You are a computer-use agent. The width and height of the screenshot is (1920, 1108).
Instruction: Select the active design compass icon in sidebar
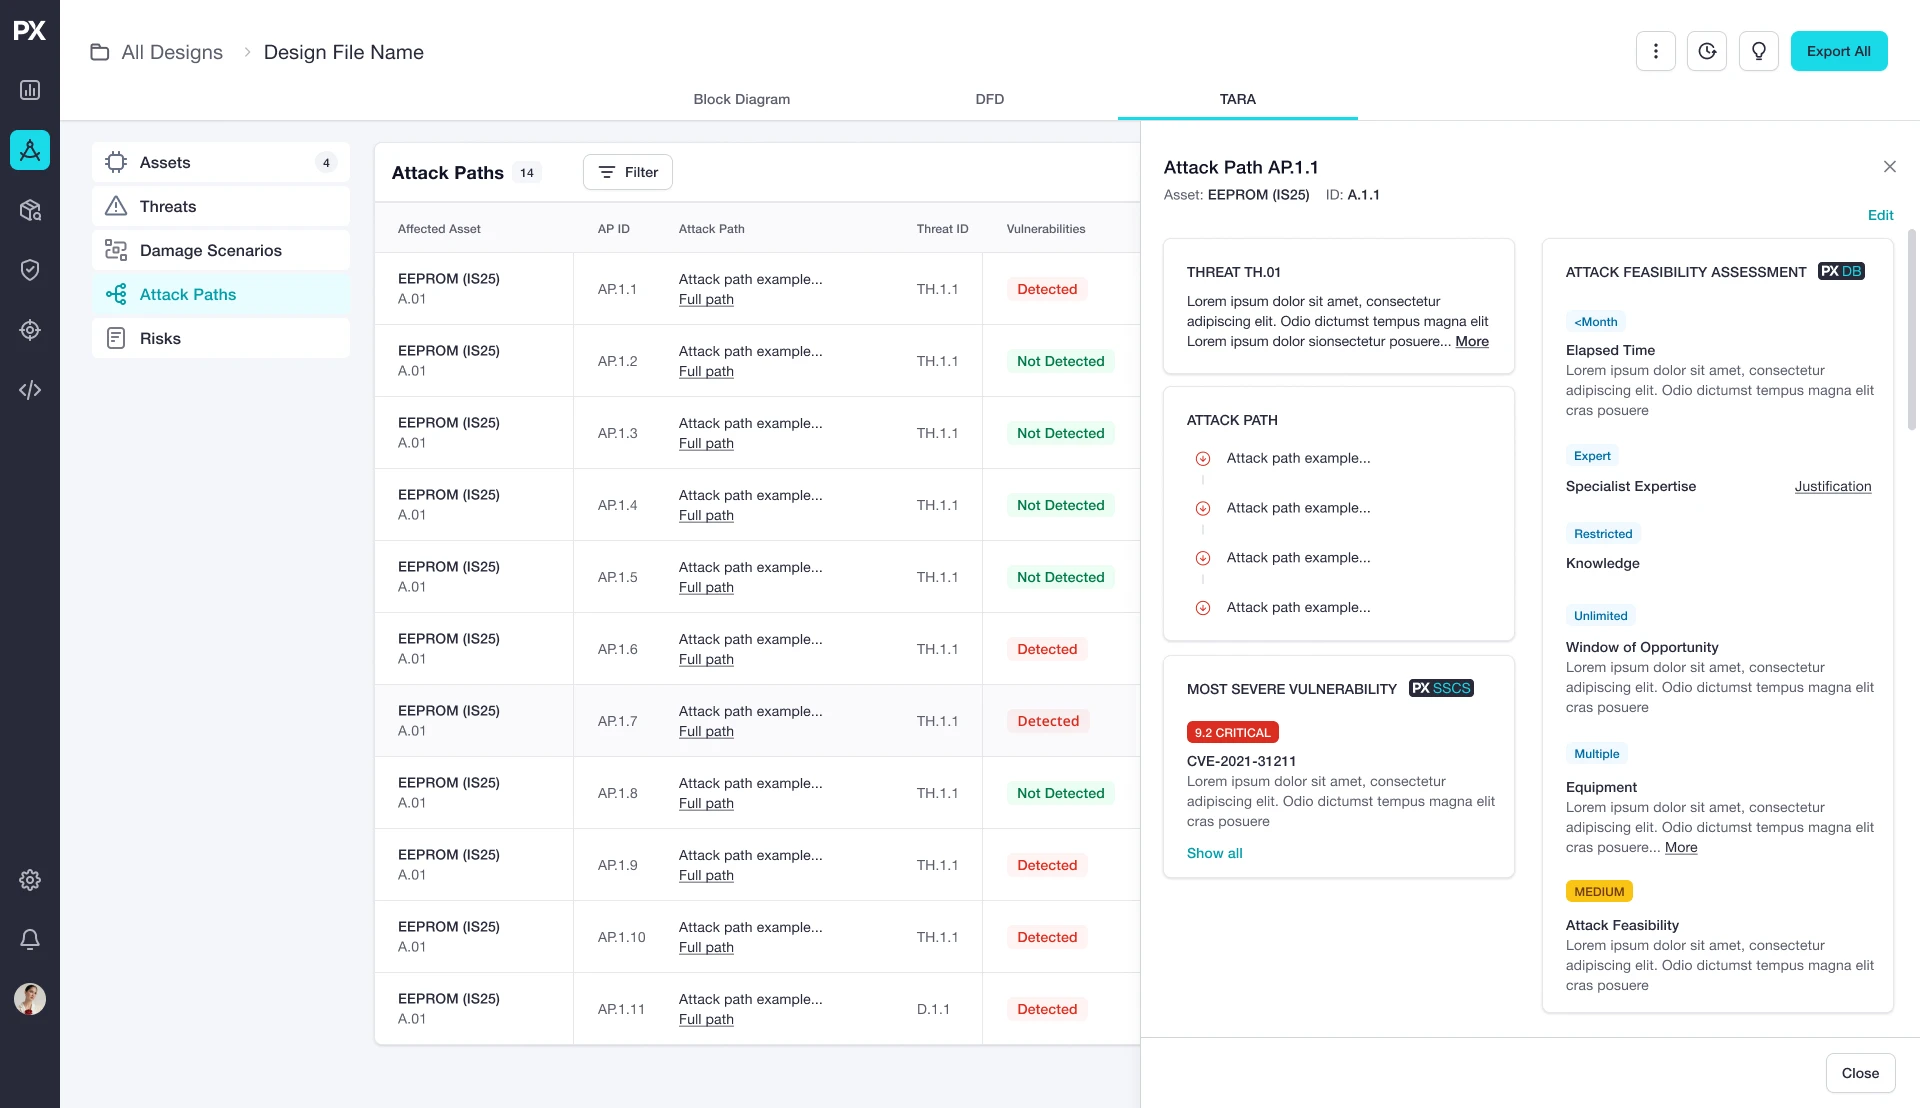coord(30,150)
